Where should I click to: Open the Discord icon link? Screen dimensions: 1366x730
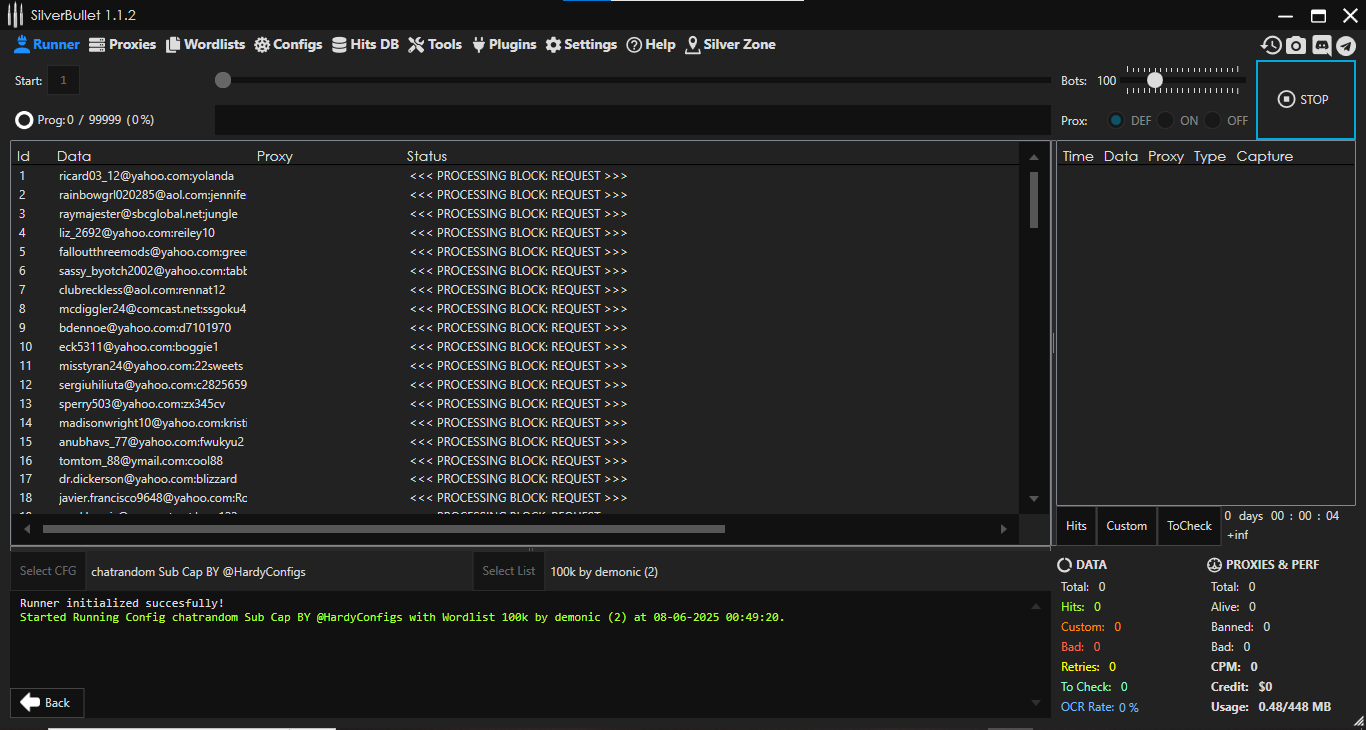click(1321, 45)
